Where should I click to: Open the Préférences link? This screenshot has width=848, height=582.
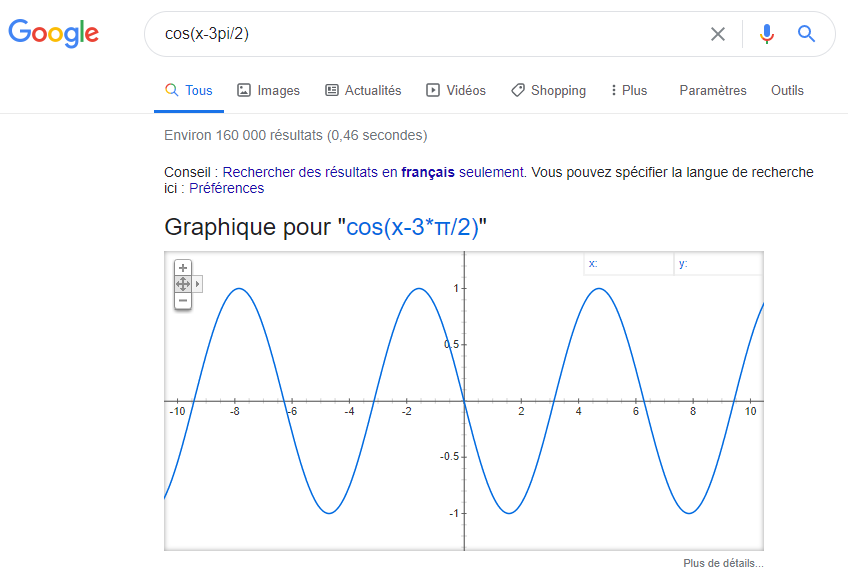click(227, 188)
